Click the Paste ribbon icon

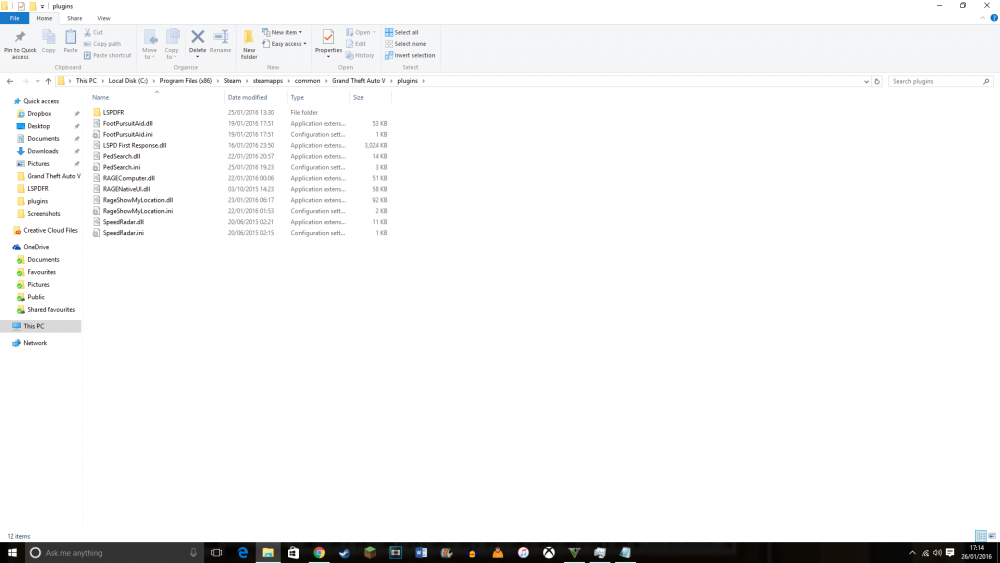[70, 41]
